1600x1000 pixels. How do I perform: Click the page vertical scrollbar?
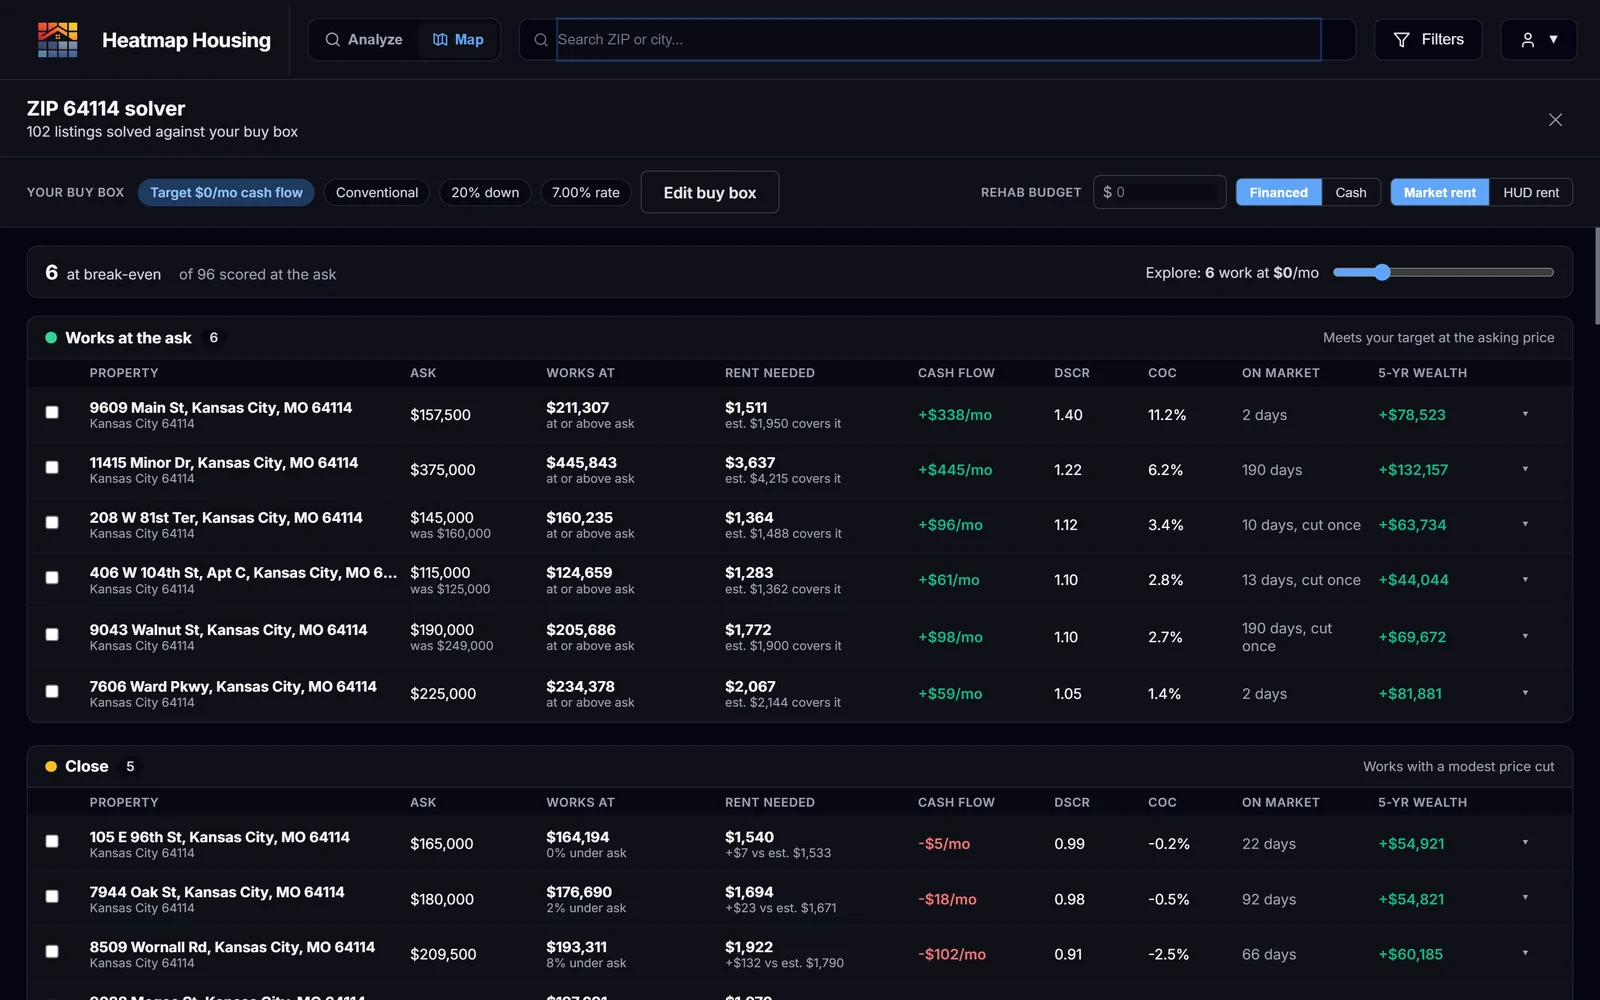coord(1597,276)
